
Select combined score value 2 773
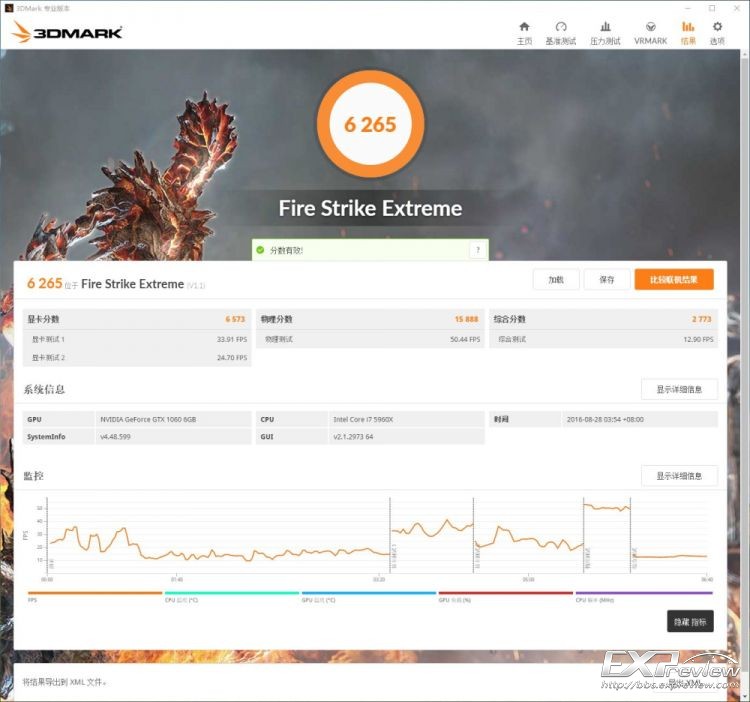coord(701,319)
